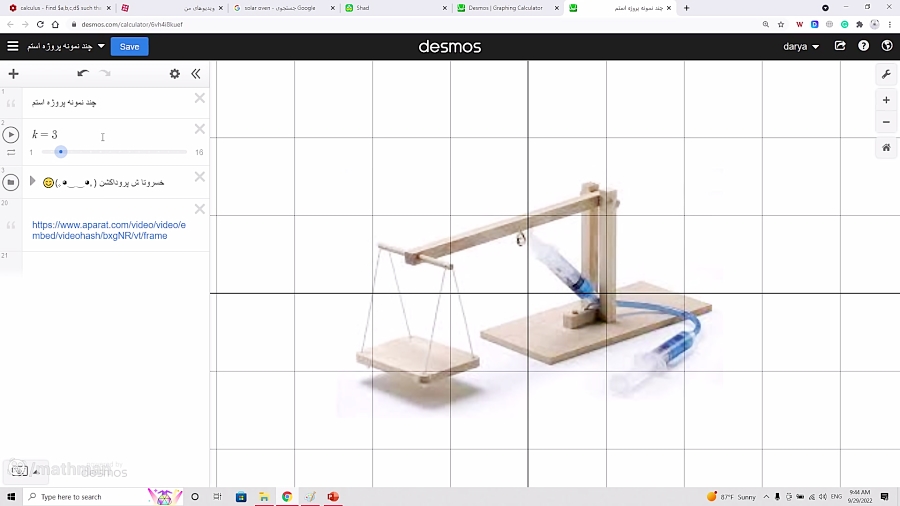The image size is (900, 506).
Task: Reset graph to default home view
Action: [x=886, y=147]
